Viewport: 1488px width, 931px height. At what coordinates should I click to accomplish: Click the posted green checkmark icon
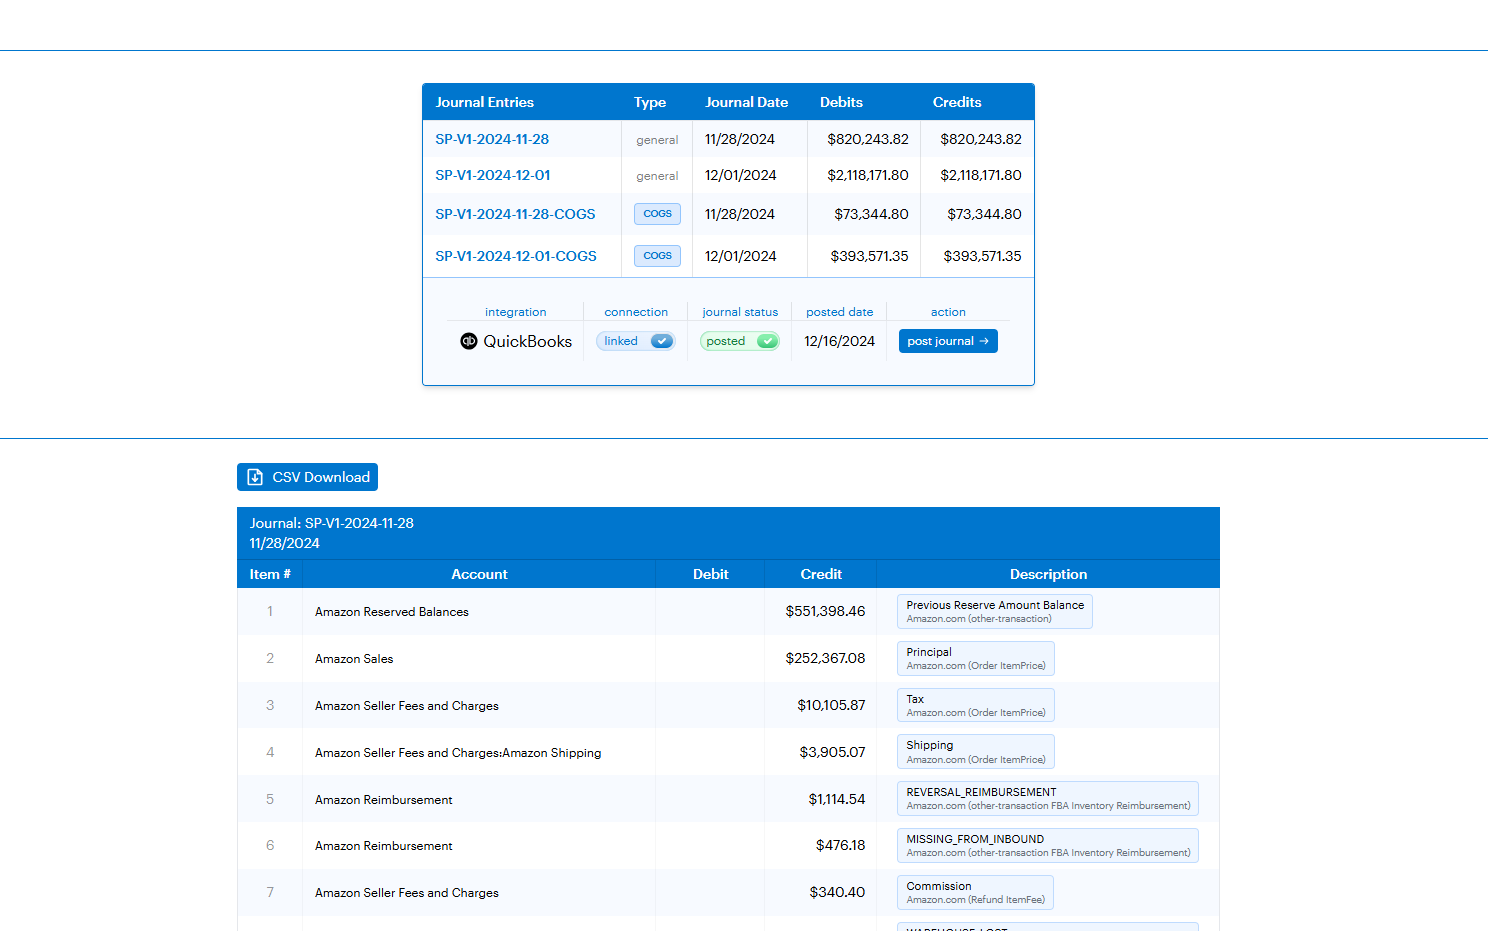point(767,341)
